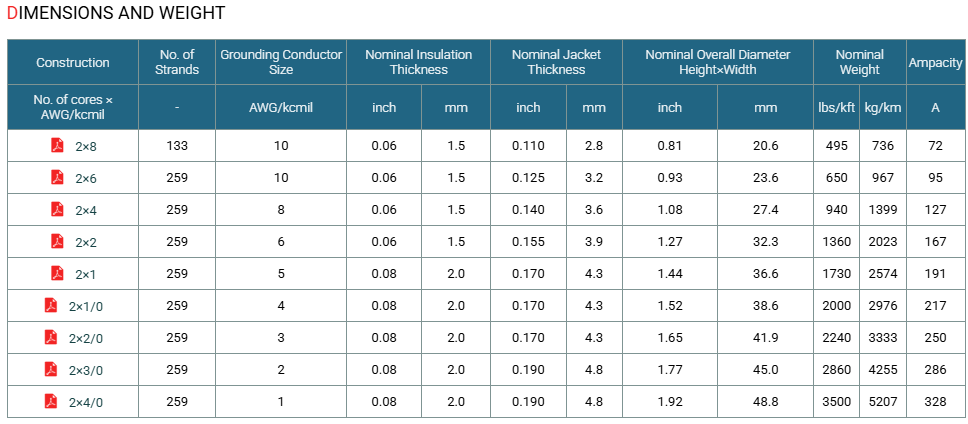This screenshot has height=424, width=968.
Task: Click the Construction column header
Action: pyautogui.click(x=73, y=62)
